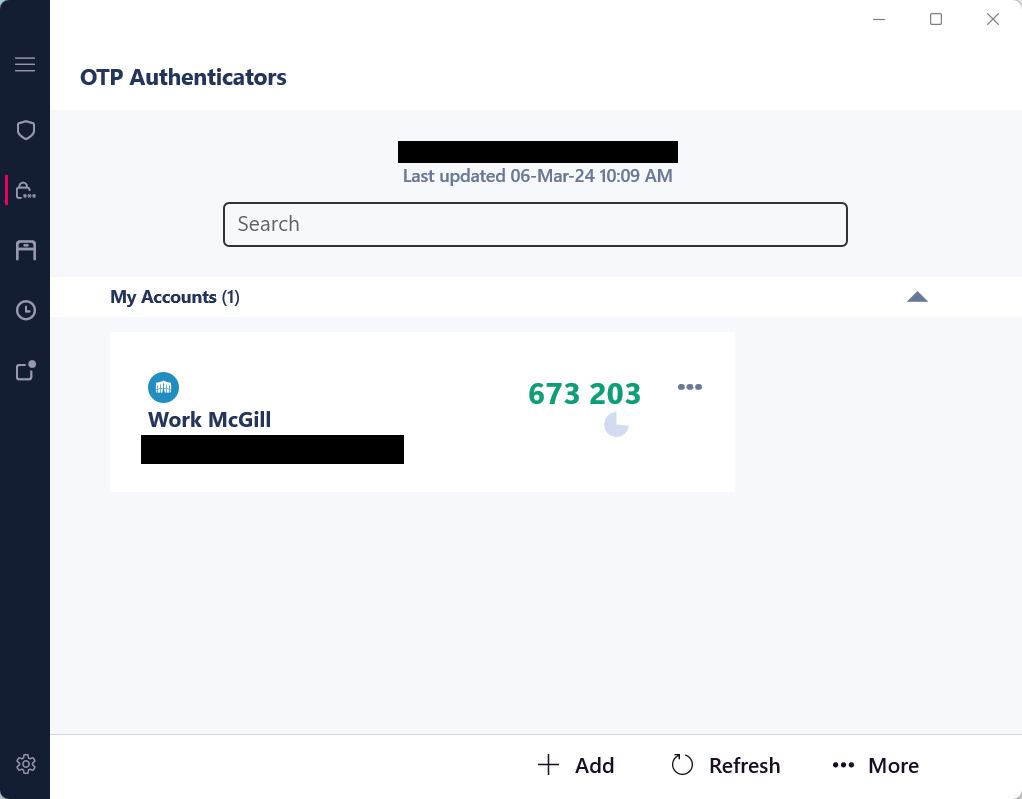
Task: Click the Add button
Action: [x=576, y=766]
